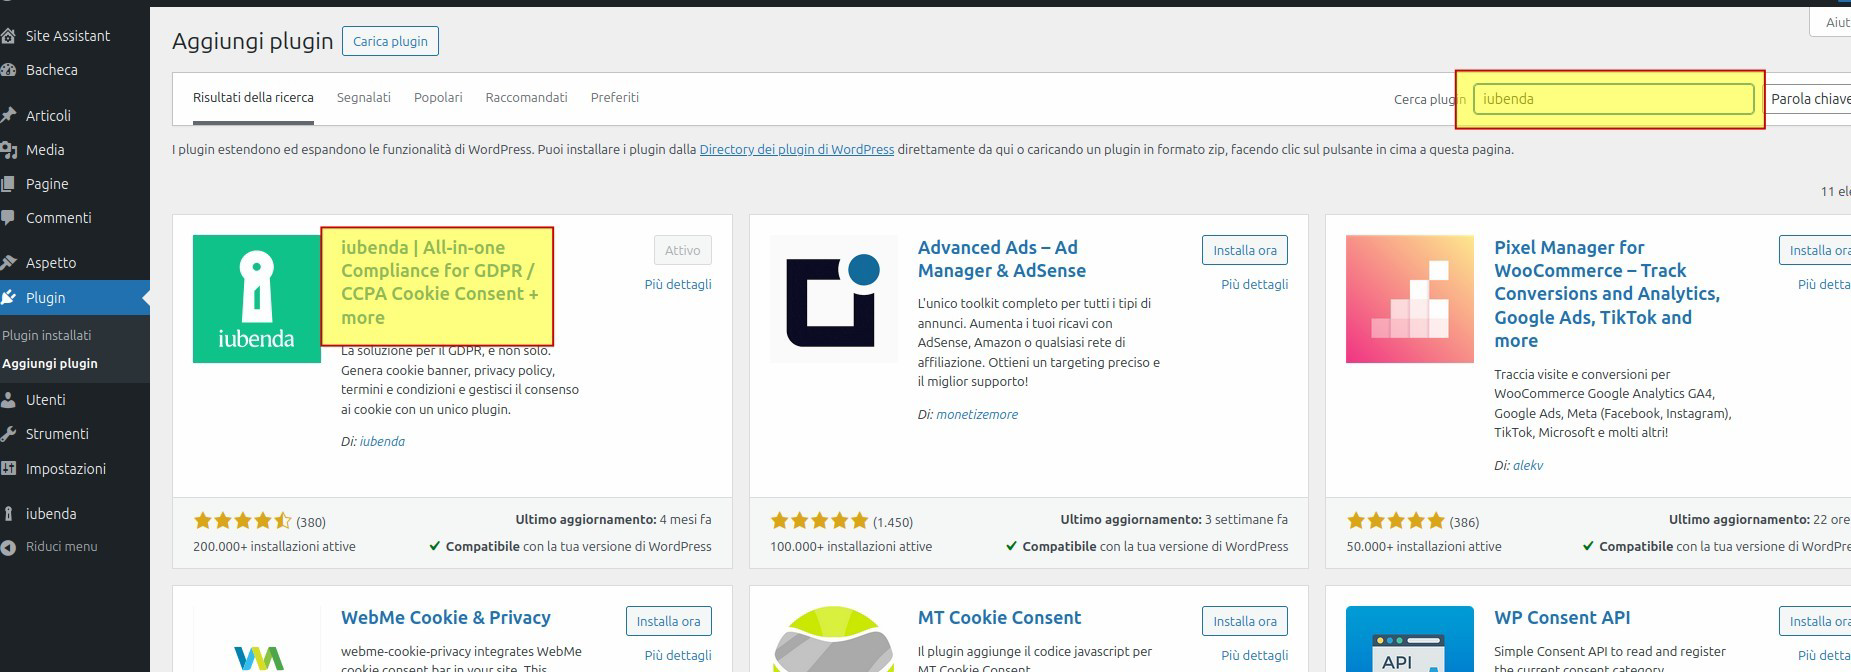Open the Parola chiave search-type dropdown
Viewport: 1851px width, 672px height.
[x=1809, y=99]
